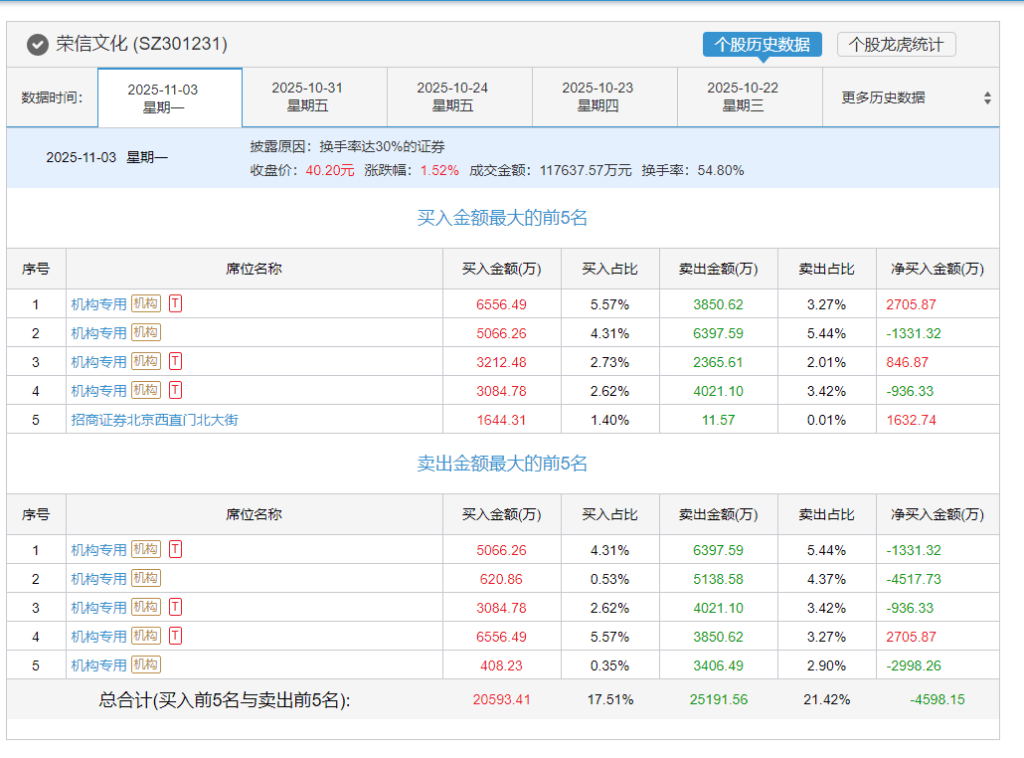Open the 机构专用 link in sell table row 2

[x=99, y=579]
